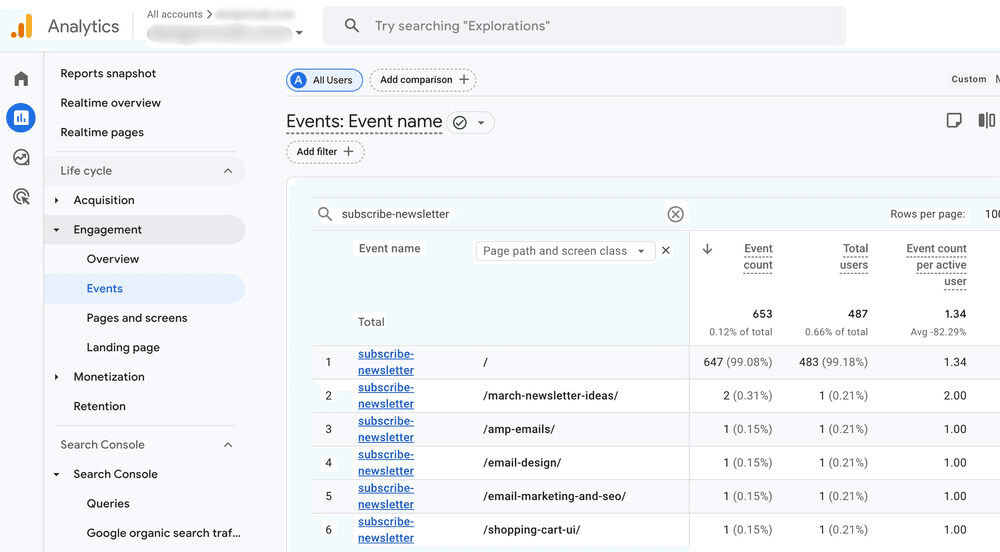Open the Insights note icon
1000x552 pixels.
pyautogui.click(x=954, y=121)
